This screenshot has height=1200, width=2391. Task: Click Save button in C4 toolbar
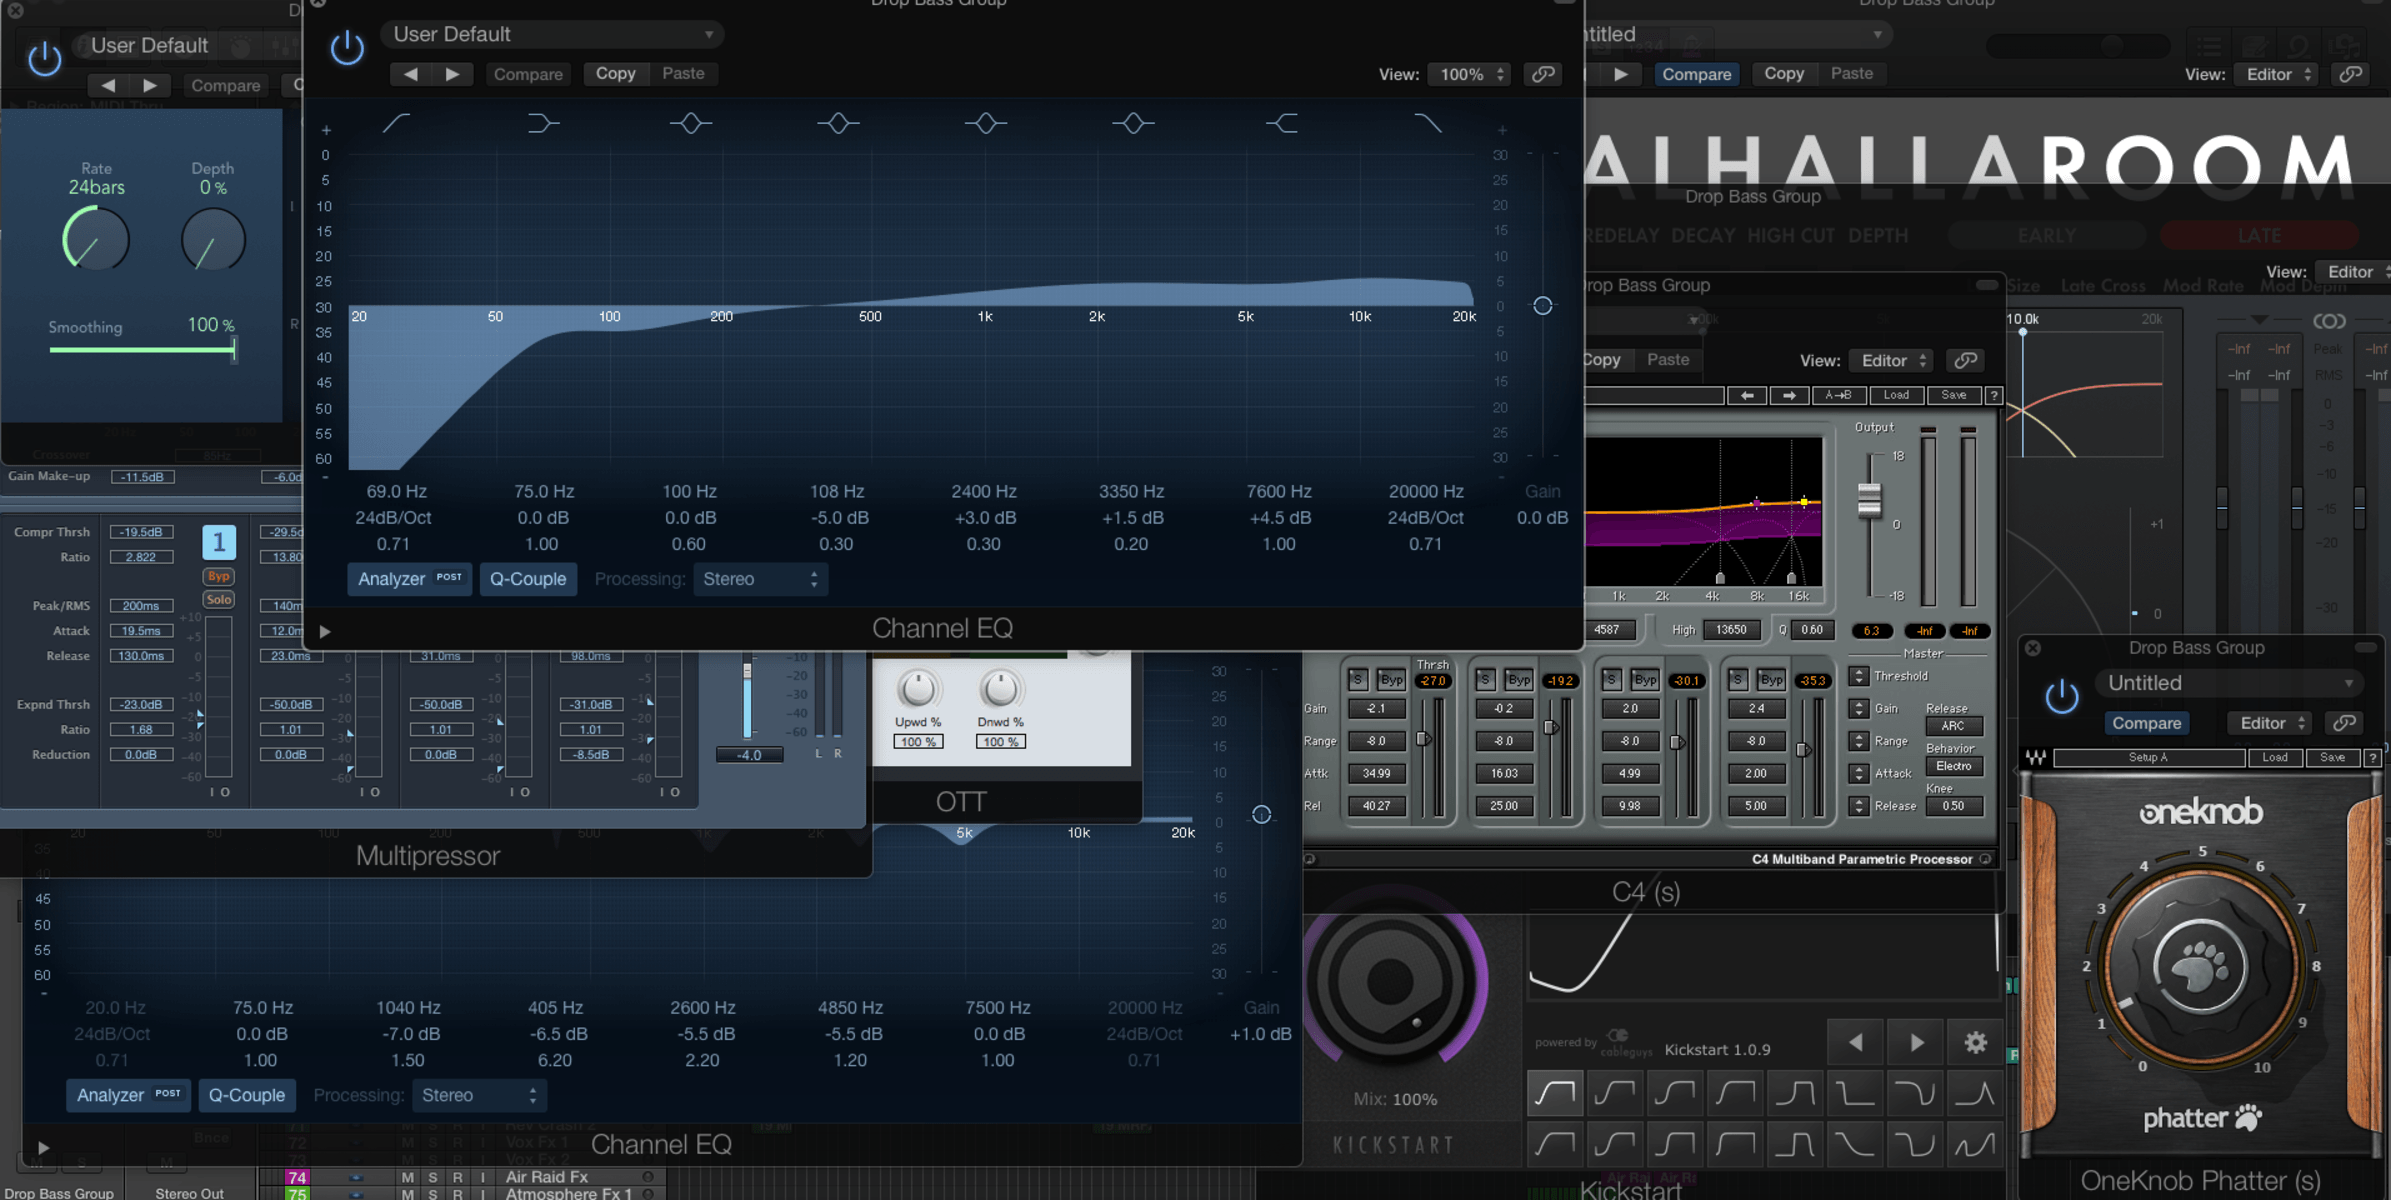[x=1953, y=395]
